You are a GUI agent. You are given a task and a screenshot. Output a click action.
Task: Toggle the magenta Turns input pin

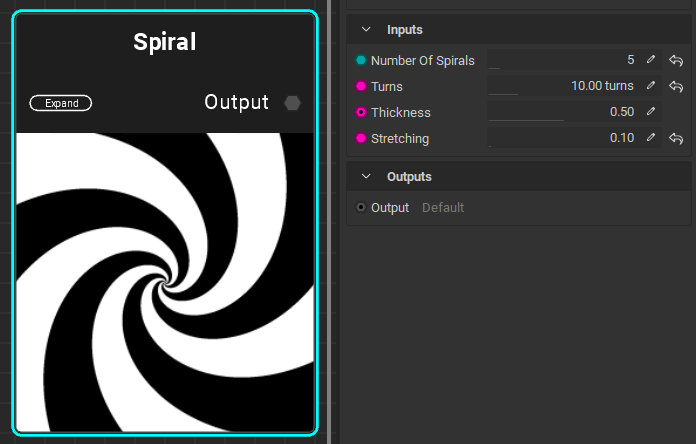click(361, 86)
